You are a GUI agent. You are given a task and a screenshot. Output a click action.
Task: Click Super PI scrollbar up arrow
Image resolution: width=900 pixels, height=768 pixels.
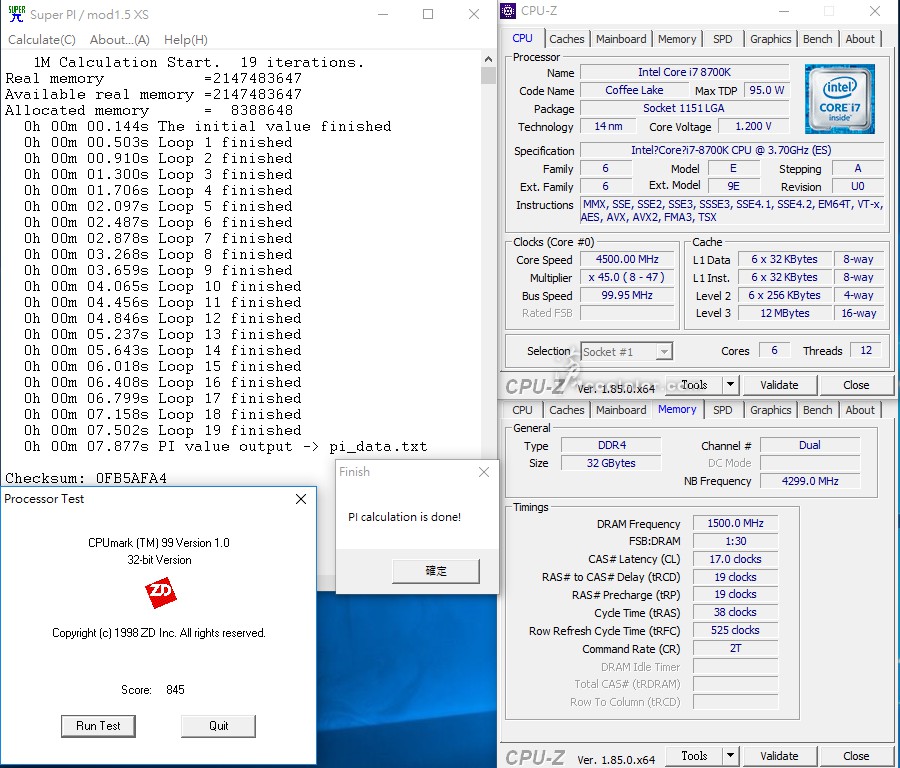(488, 59)
